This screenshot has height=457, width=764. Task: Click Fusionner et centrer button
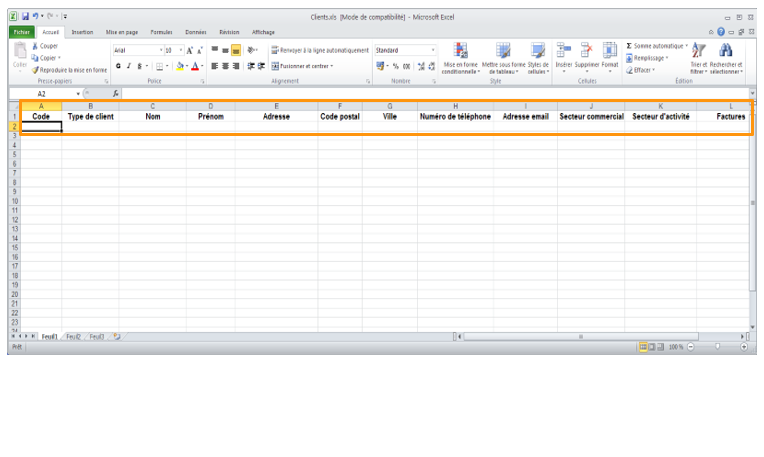pyautogui.click(x=304, y=66)
